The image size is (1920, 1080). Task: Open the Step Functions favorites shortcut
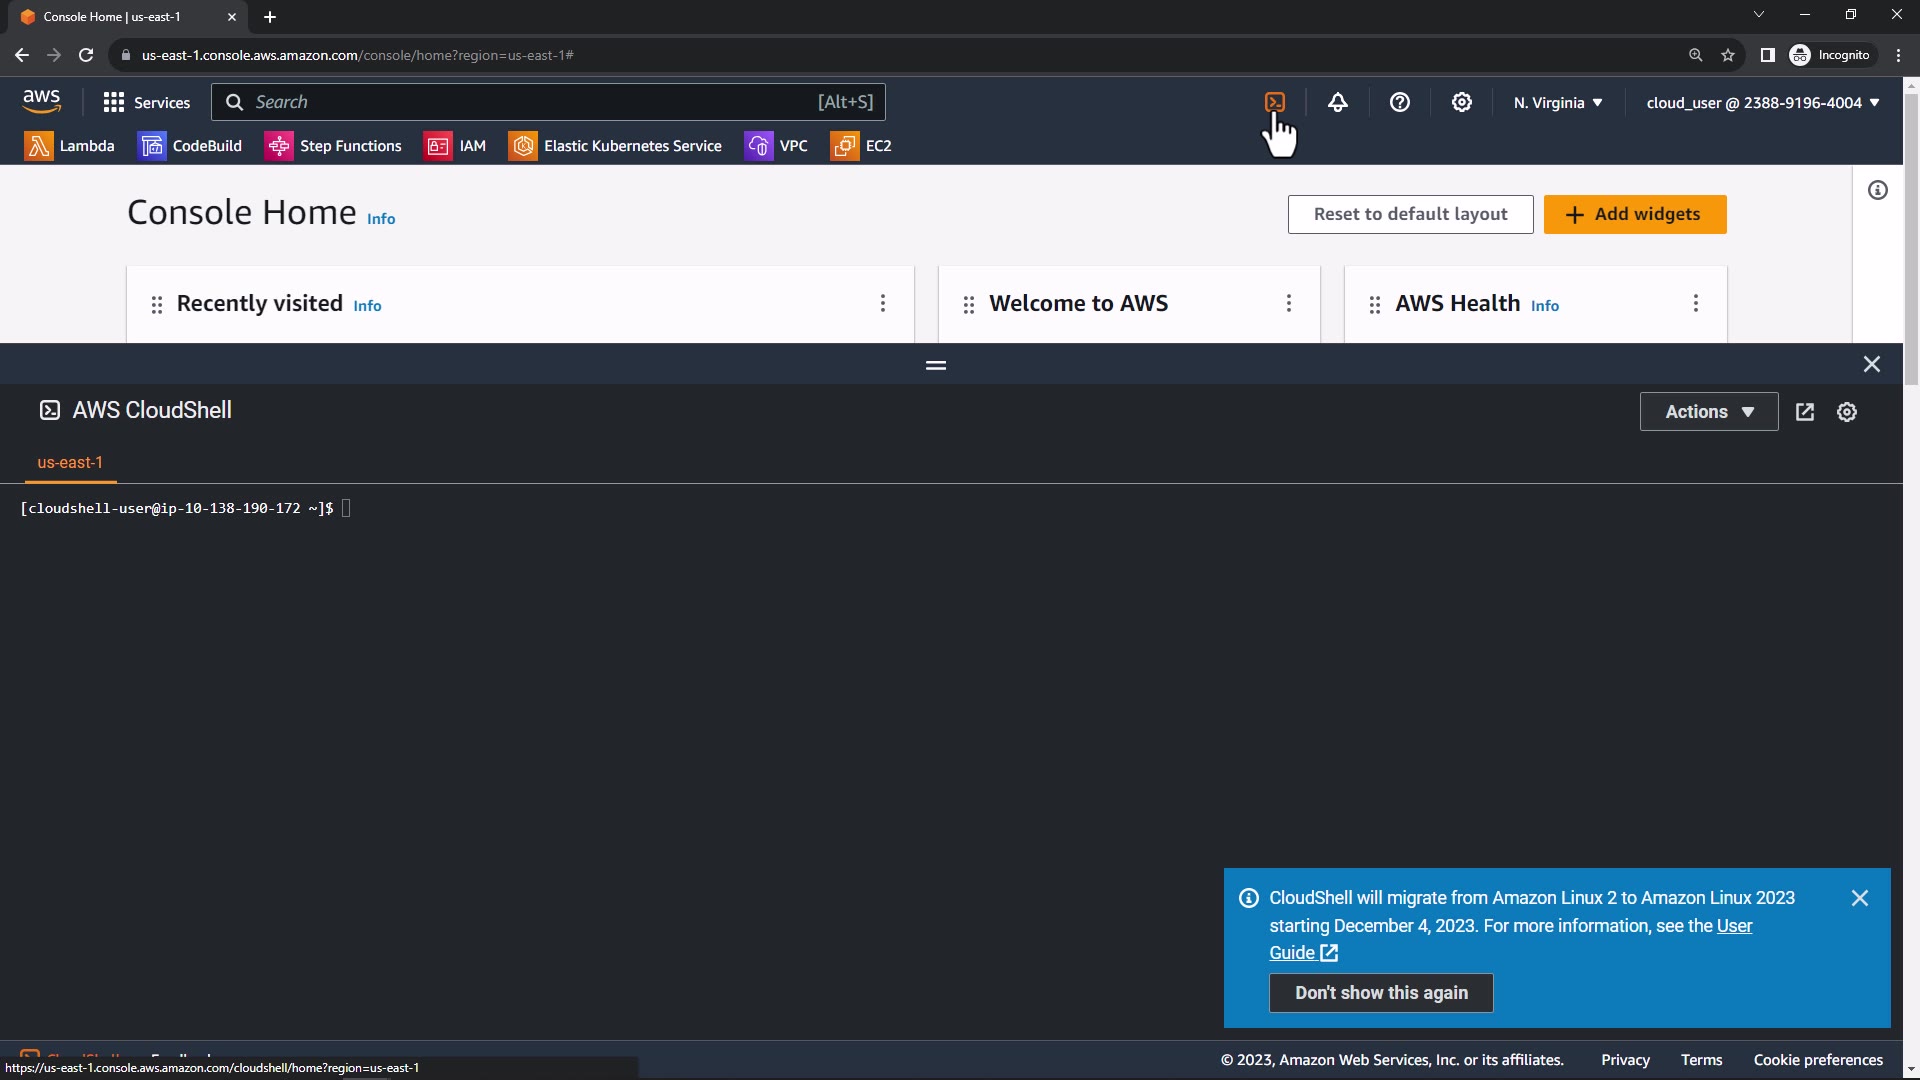point(333,146)
